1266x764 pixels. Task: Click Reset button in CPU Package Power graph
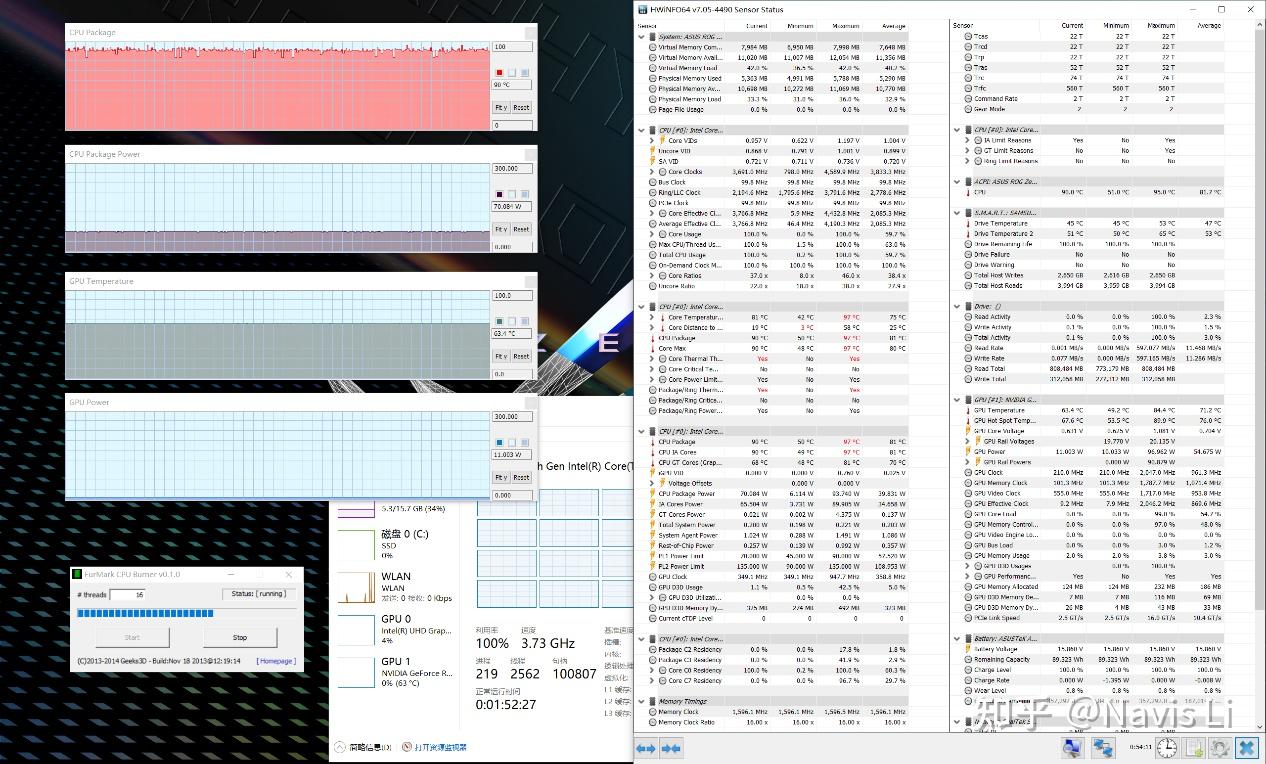[x=522, y=229]
